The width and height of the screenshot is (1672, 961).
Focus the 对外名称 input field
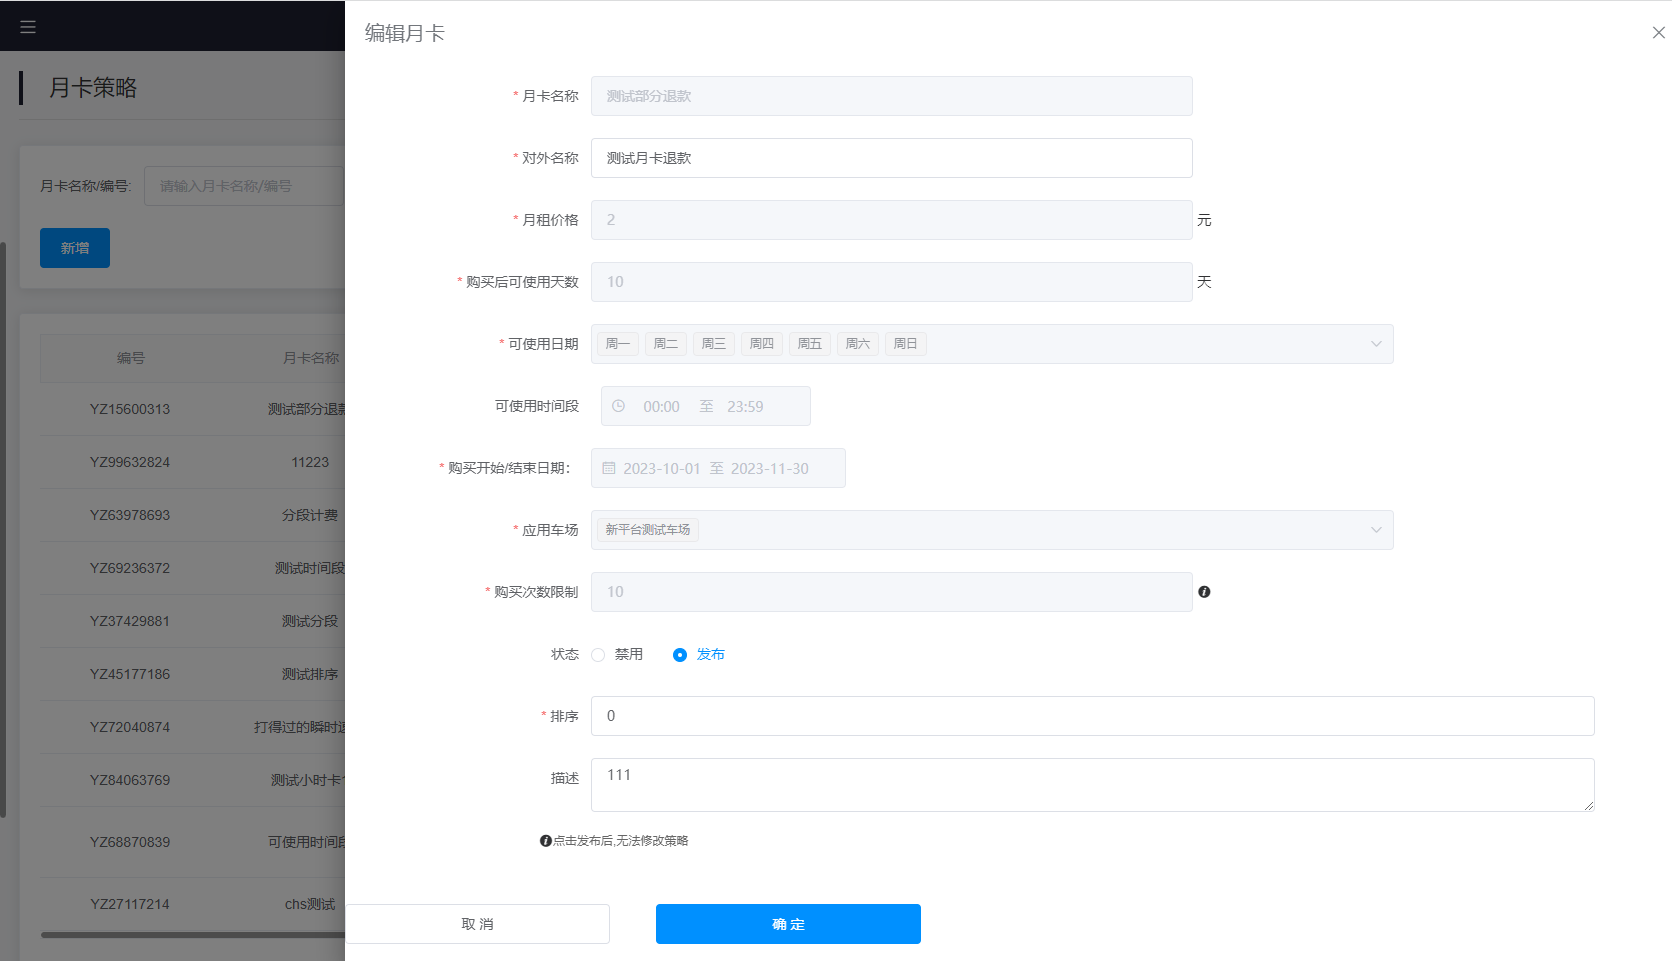click(x=891, y=158)
